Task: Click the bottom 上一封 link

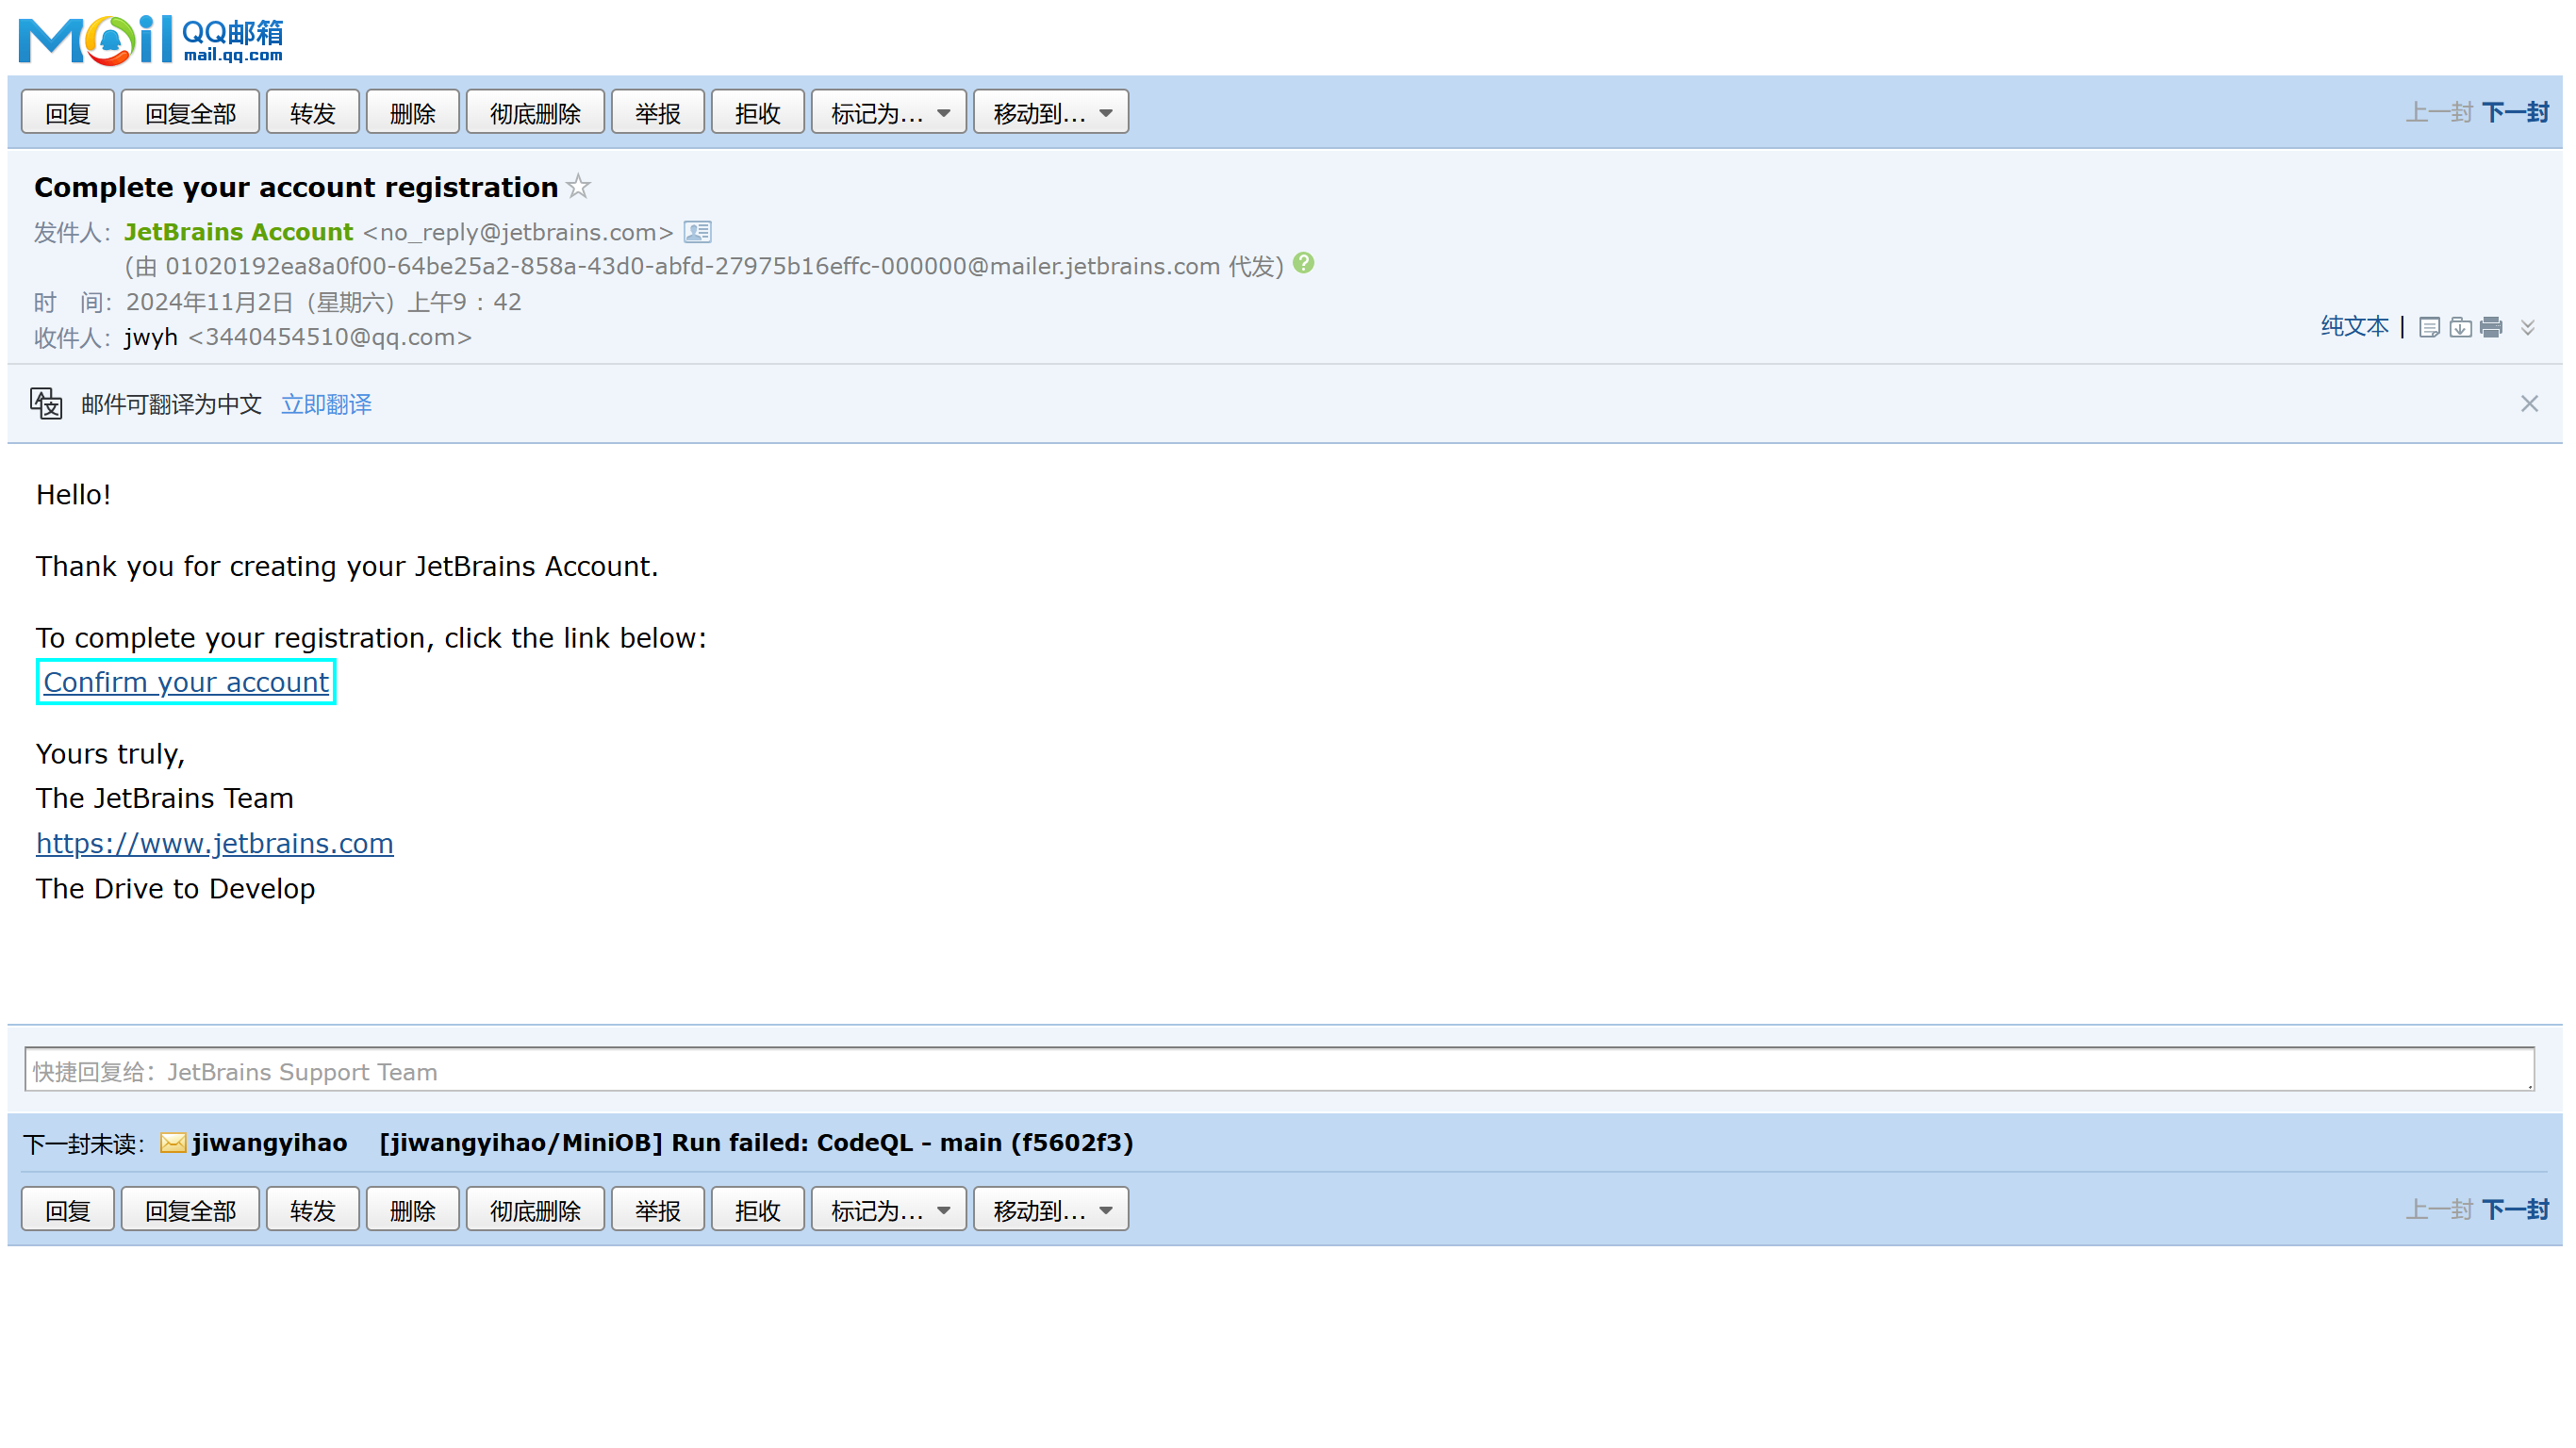Action: coord(2439,1210)
